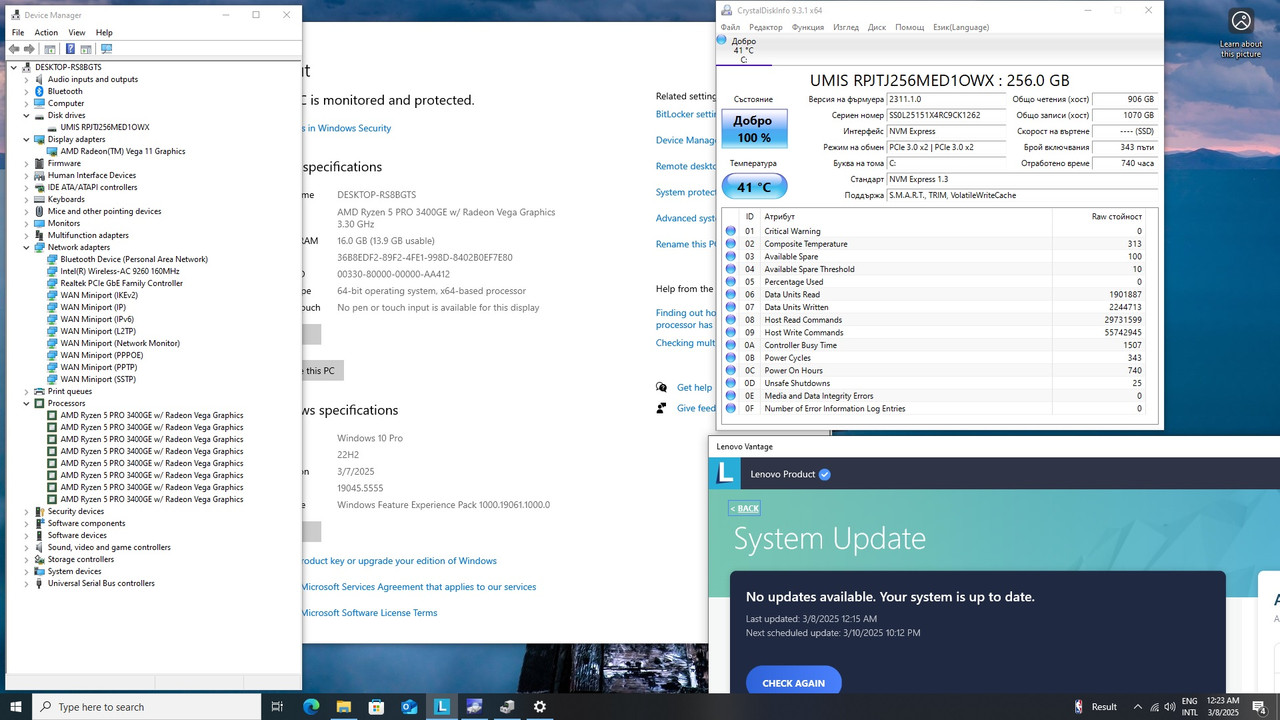Click the Intel Wireless-AC 9260 adapter icon

(52, 271)
